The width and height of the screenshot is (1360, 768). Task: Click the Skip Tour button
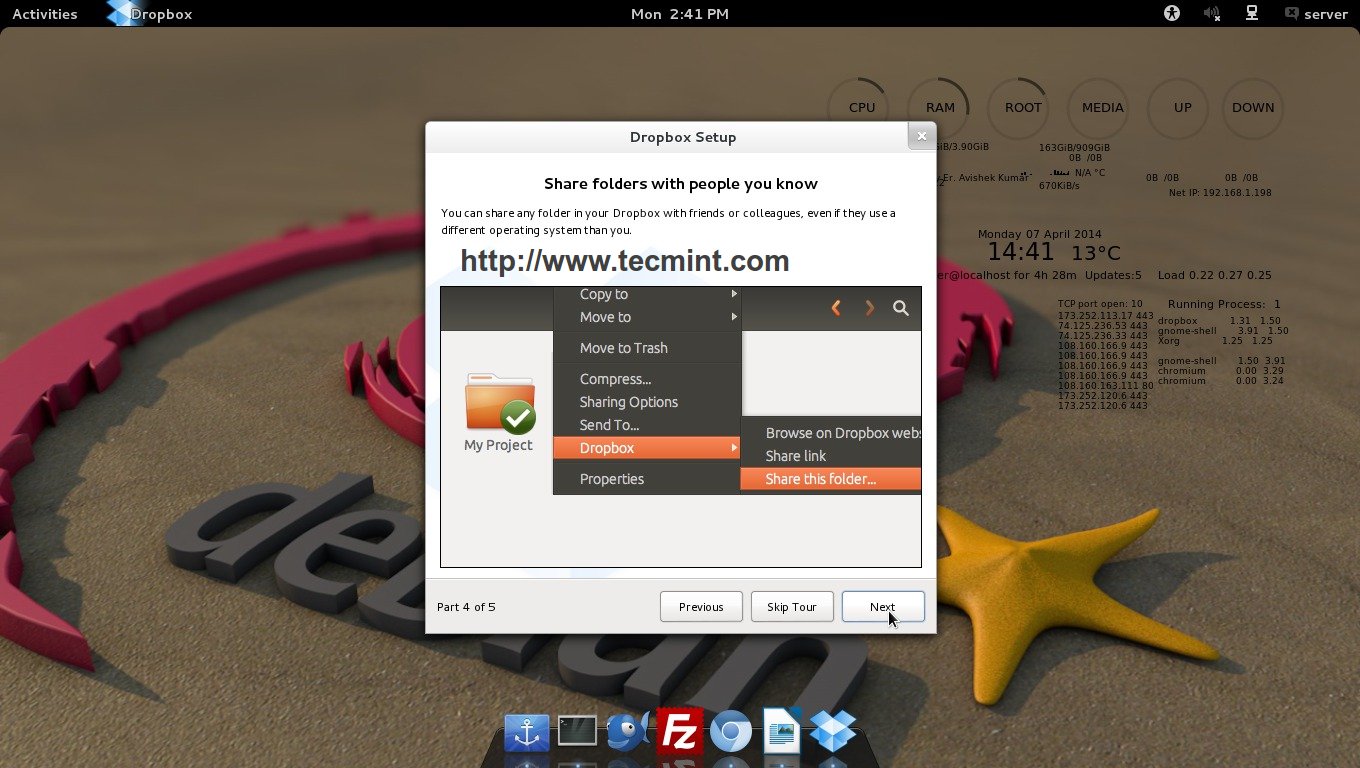(x=792, y=607)
